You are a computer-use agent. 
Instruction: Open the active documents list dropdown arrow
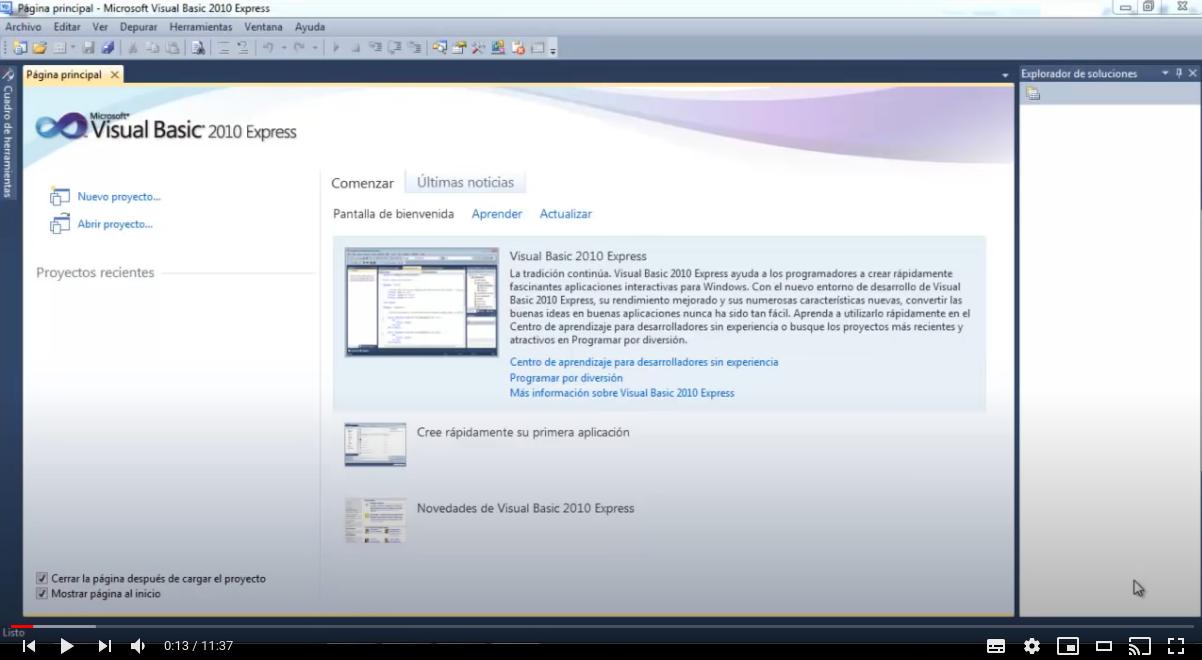(x=1005, y=75)
